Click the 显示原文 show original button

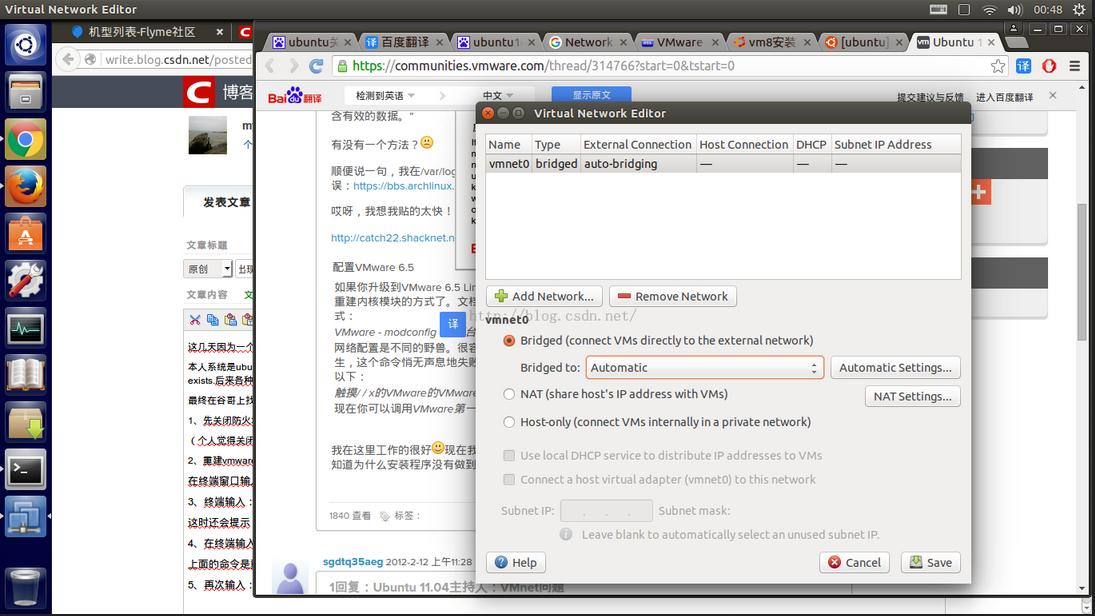[x=591, y=95]
